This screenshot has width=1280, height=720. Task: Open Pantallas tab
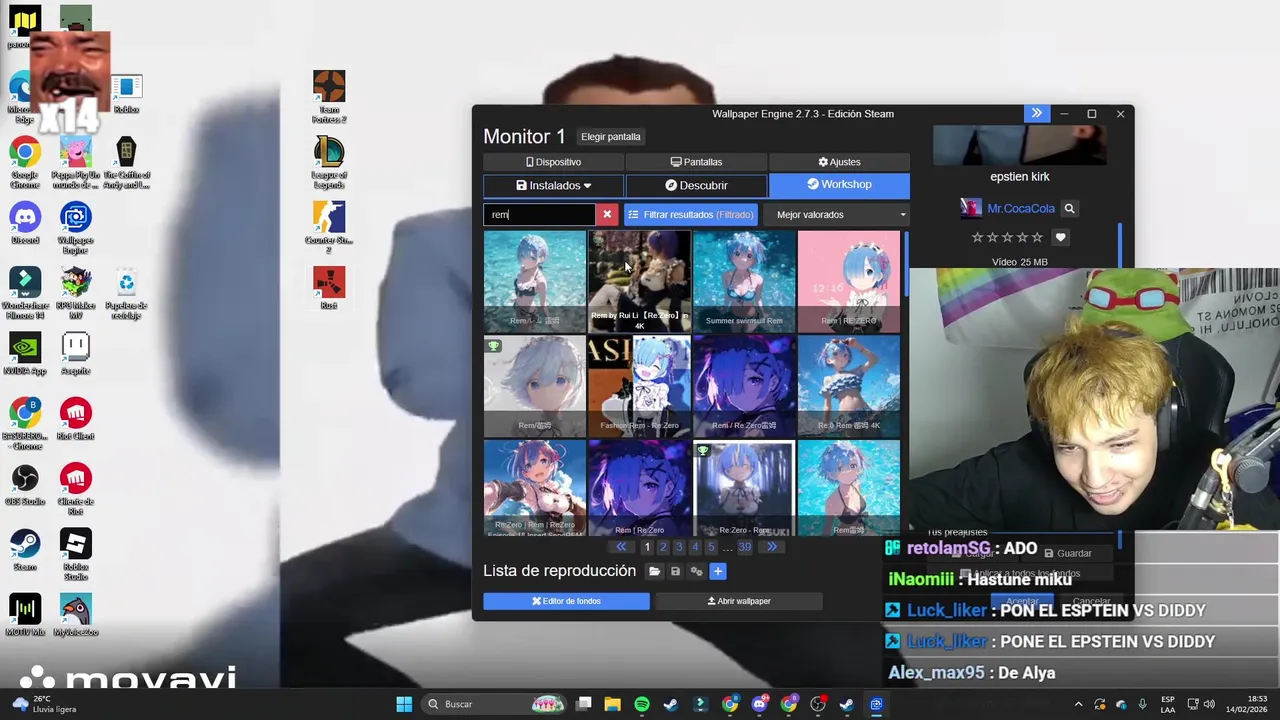[x=696, y=162]
